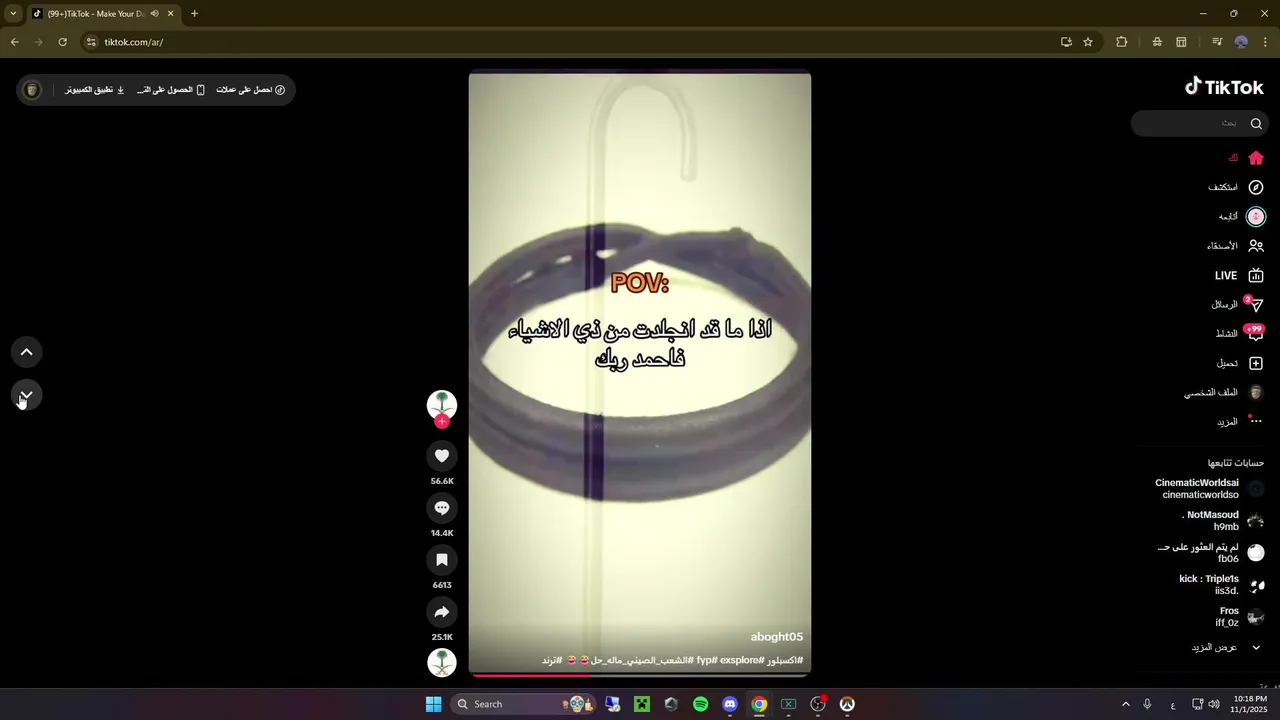This screenshot has height=720, width=1280.
Task: Open comments on the video (14.4K)
Action: 442,508
